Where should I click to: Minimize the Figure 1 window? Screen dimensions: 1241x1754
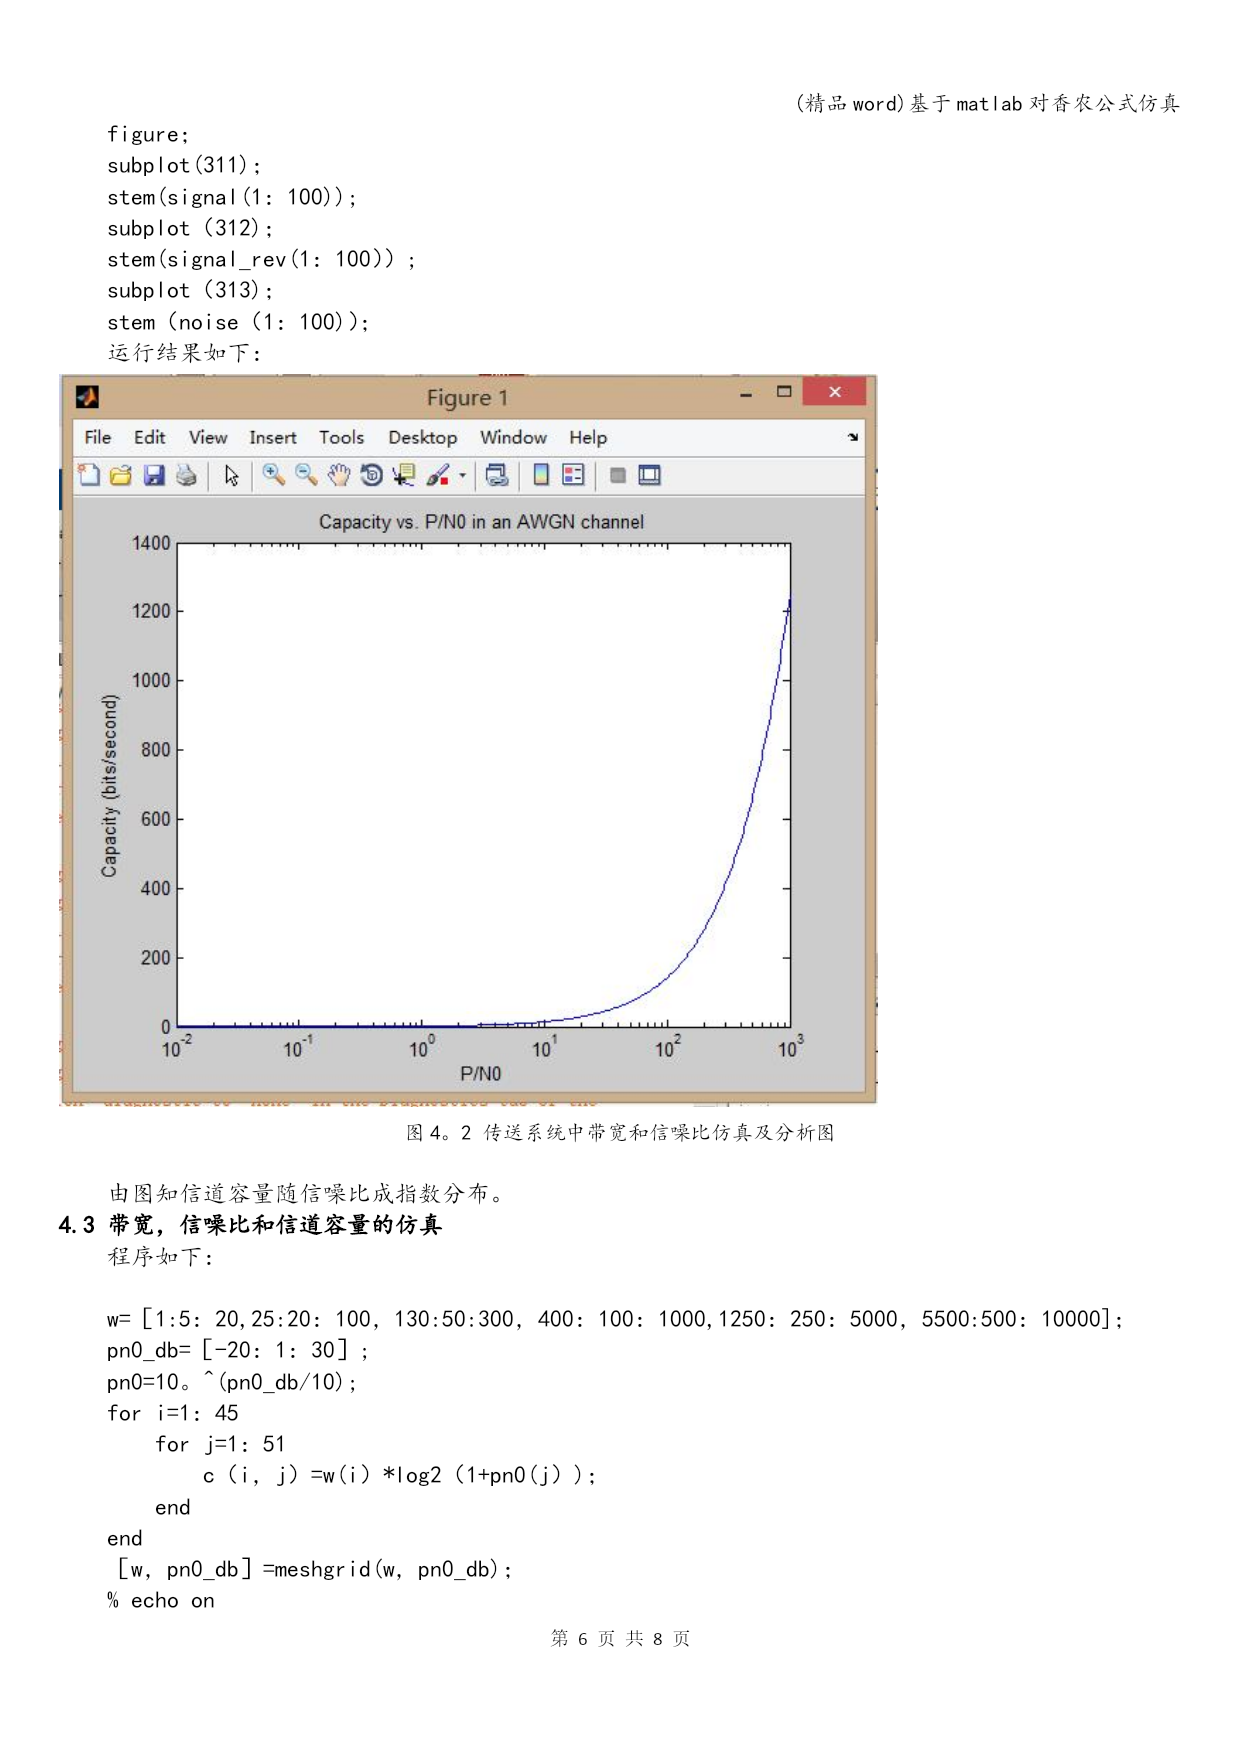click(746, 395)
